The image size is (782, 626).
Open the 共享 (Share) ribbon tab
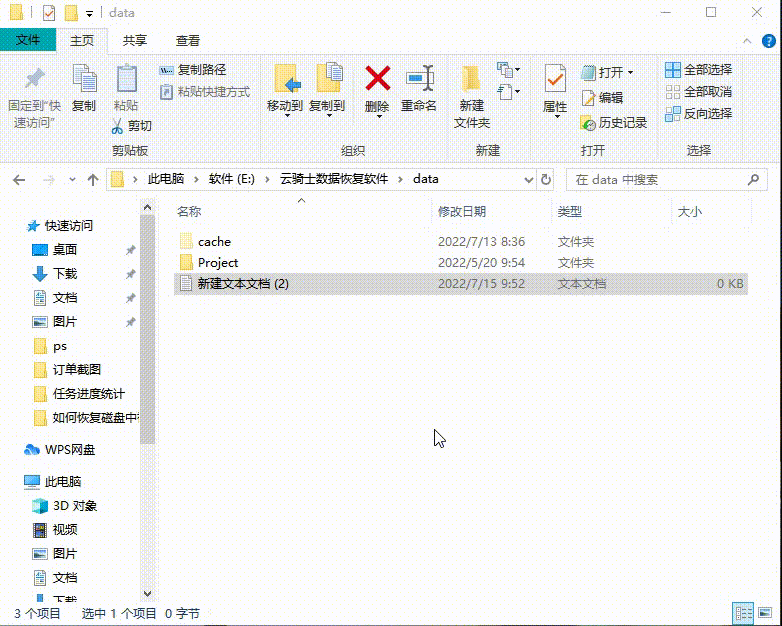click(134, 40)
